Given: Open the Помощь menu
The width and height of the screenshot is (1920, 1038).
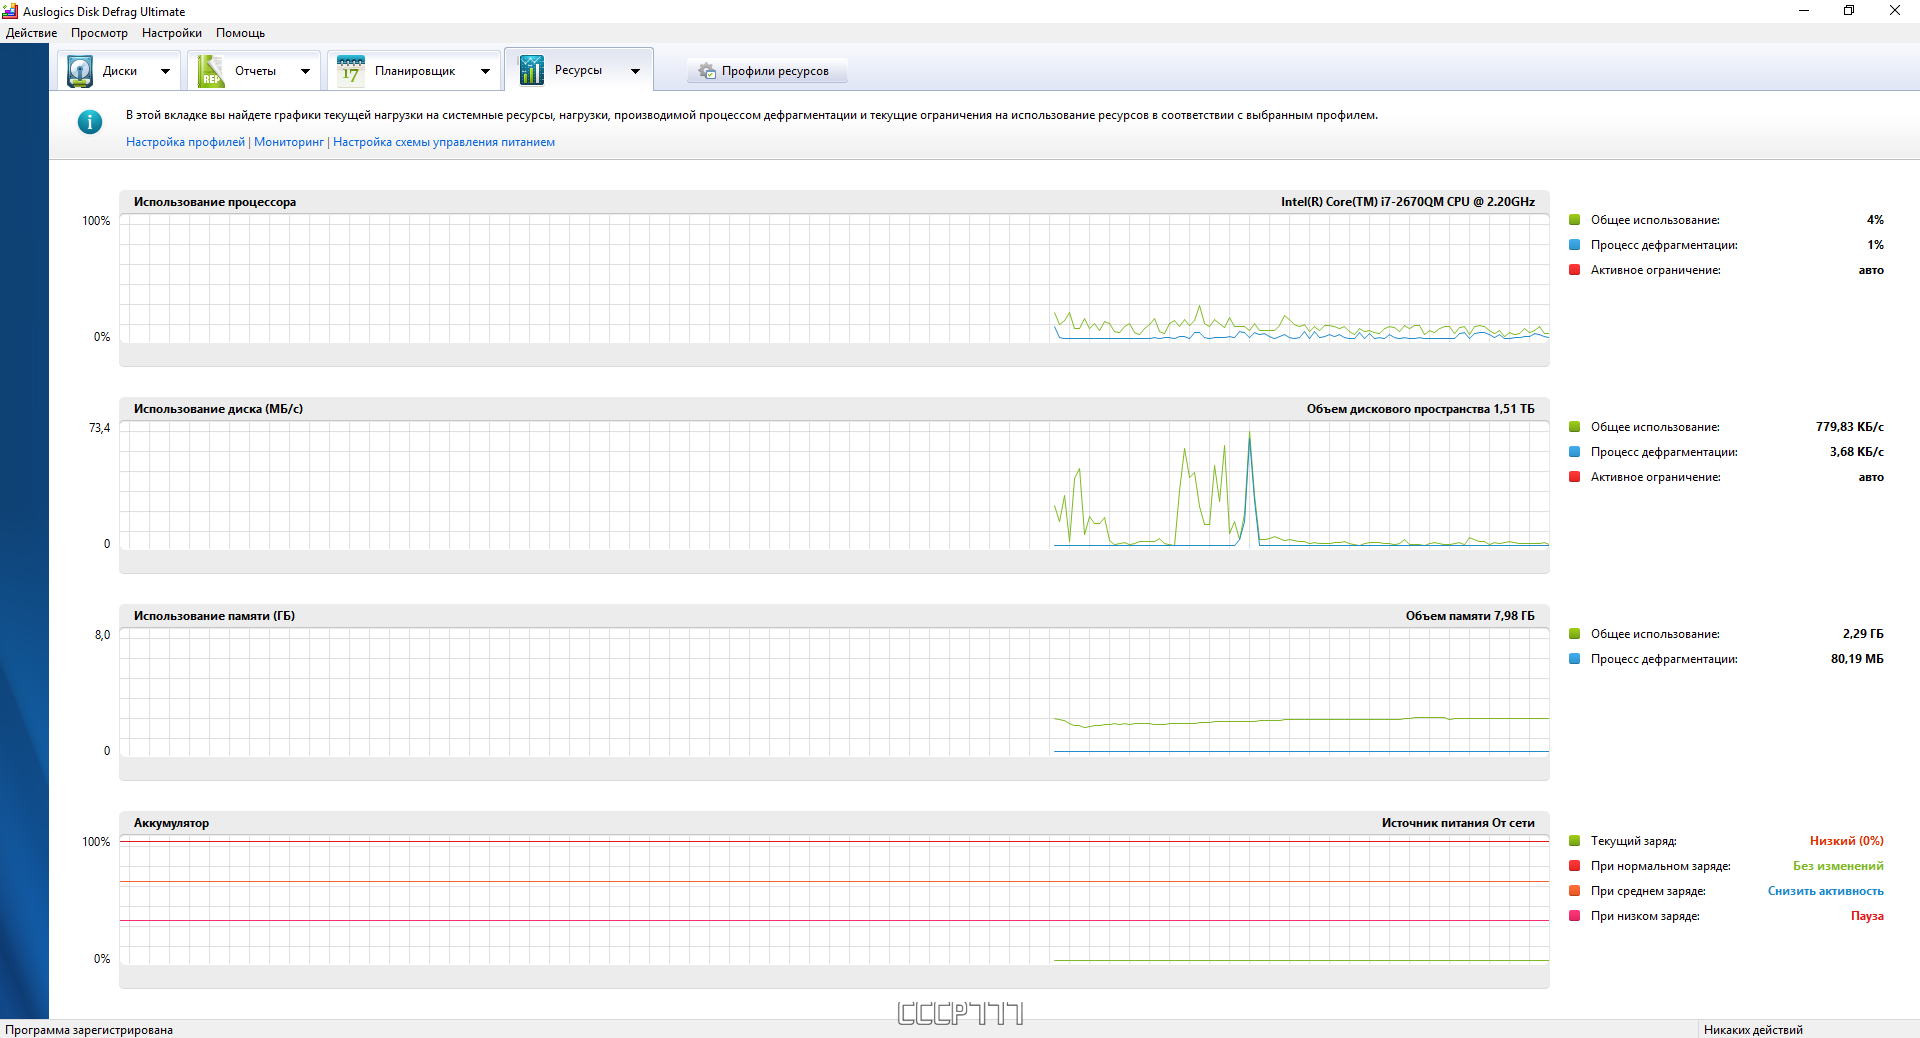Looking at the screenshot, I should (x=240, y=33).
